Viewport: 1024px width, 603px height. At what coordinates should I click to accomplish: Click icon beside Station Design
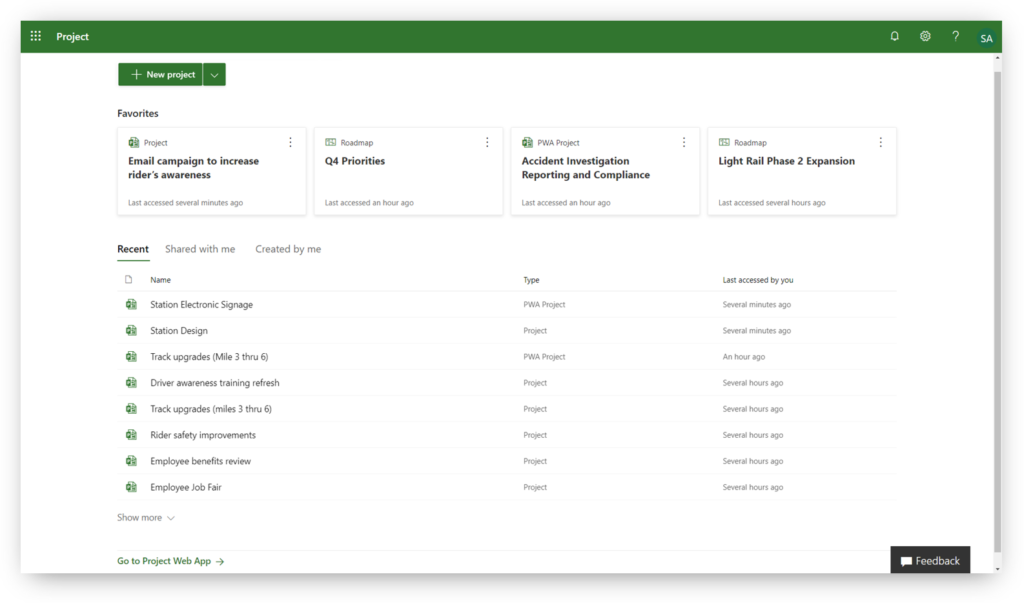click(x=131, y=331)
